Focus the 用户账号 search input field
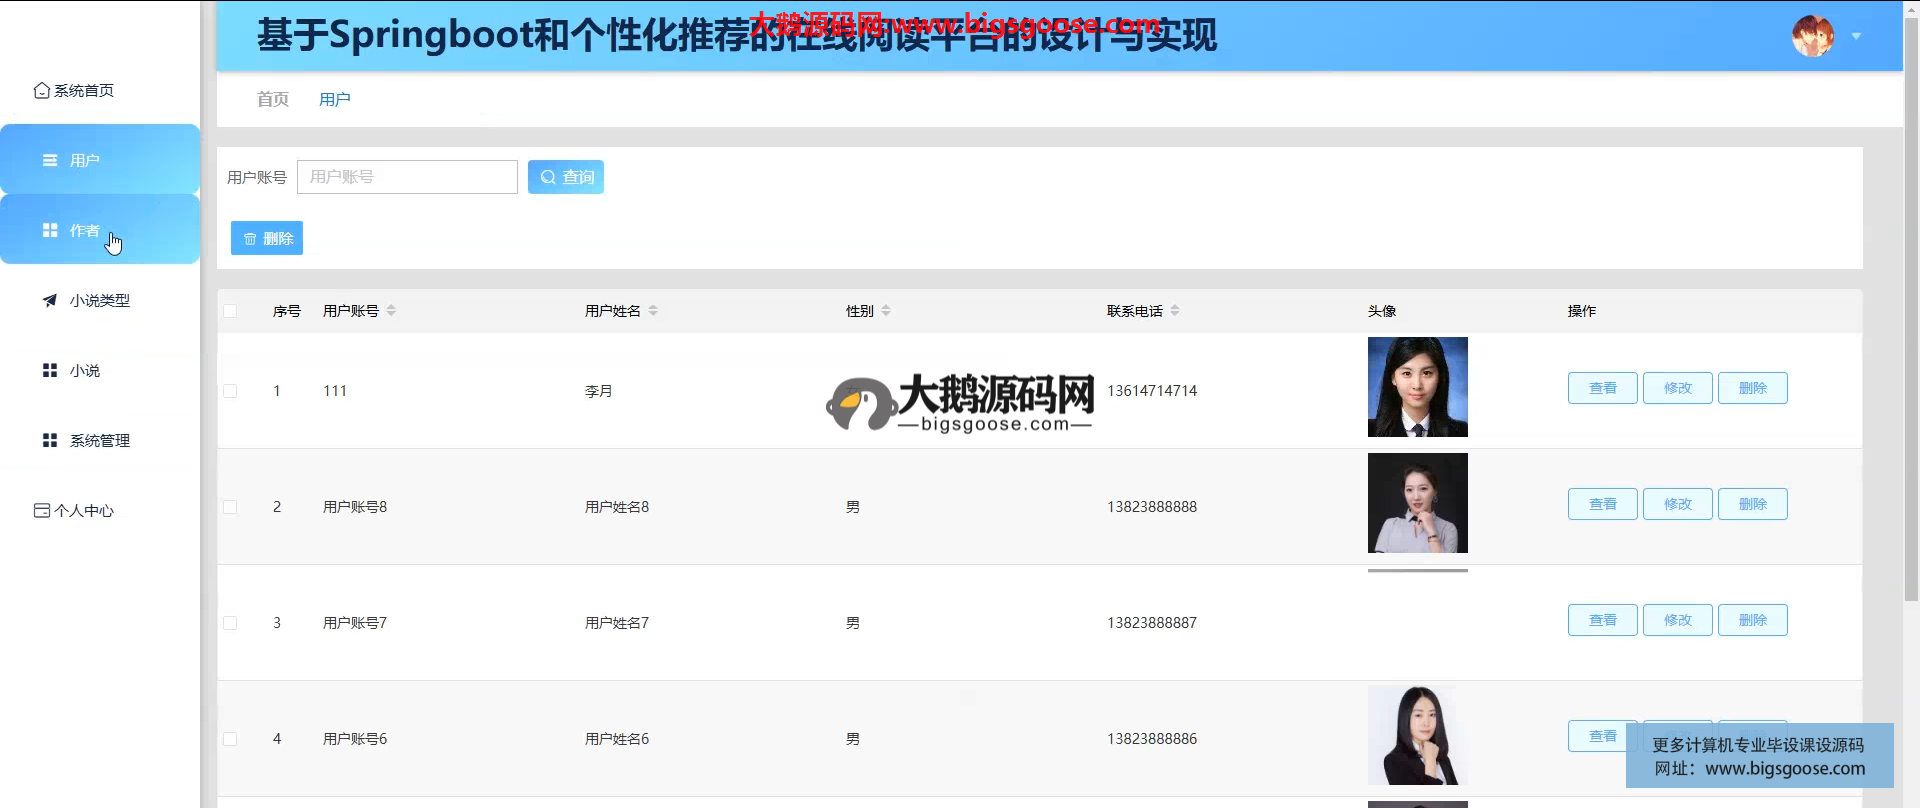Screen dimensions: 1920x808 click(x=407, y=177)
